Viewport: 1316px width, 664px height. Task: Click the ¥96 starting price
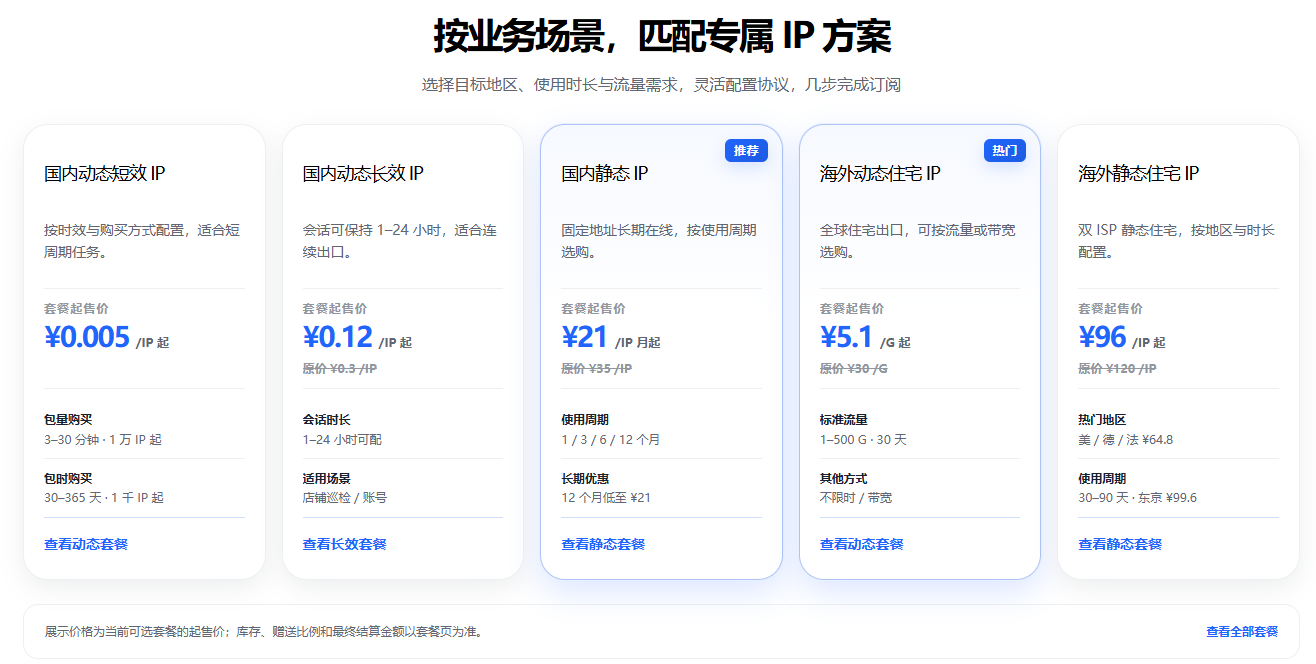[x=1102, y=337]
